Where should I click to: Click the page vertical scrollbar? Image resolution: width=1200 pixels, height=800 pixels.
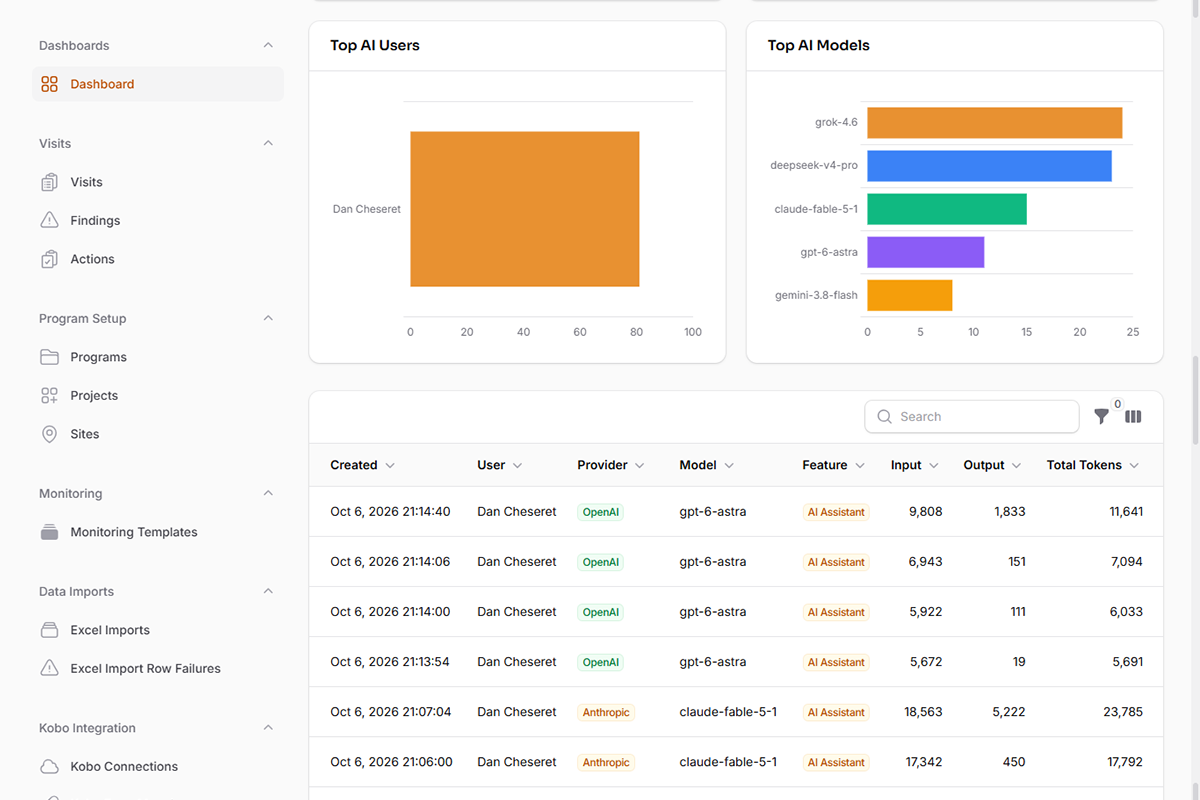[x=1194, y=400]
